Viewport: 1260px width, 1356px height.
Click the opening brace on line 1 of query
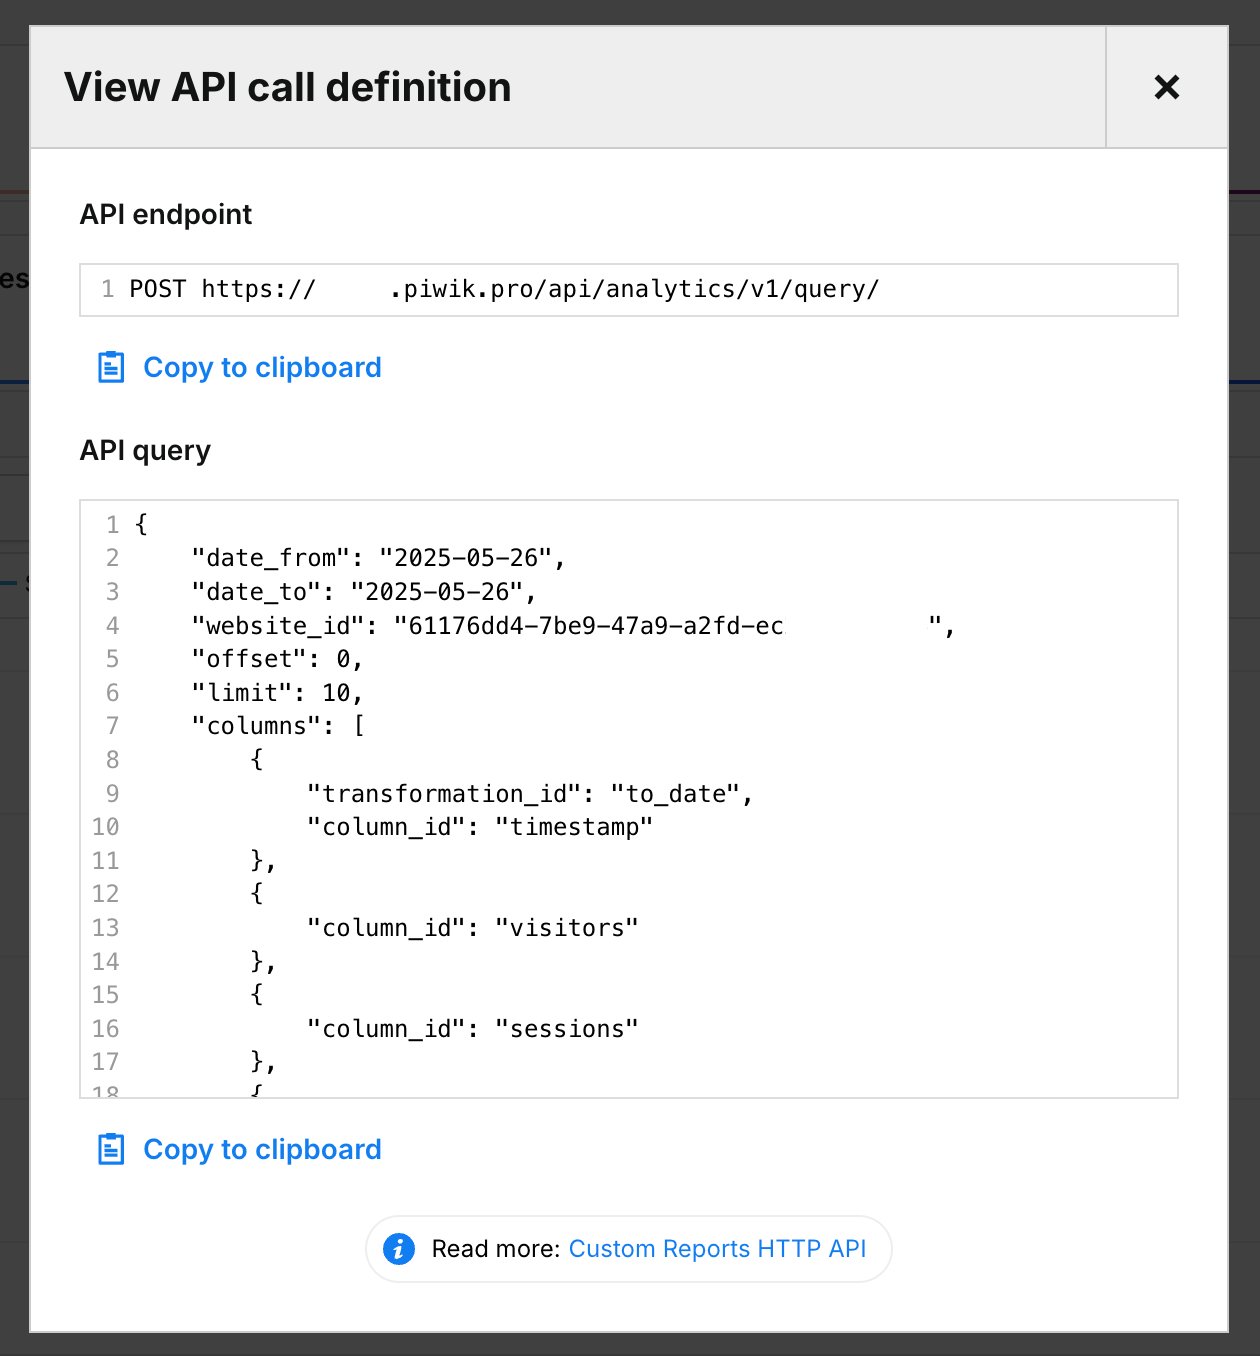(x=141, y=524)
